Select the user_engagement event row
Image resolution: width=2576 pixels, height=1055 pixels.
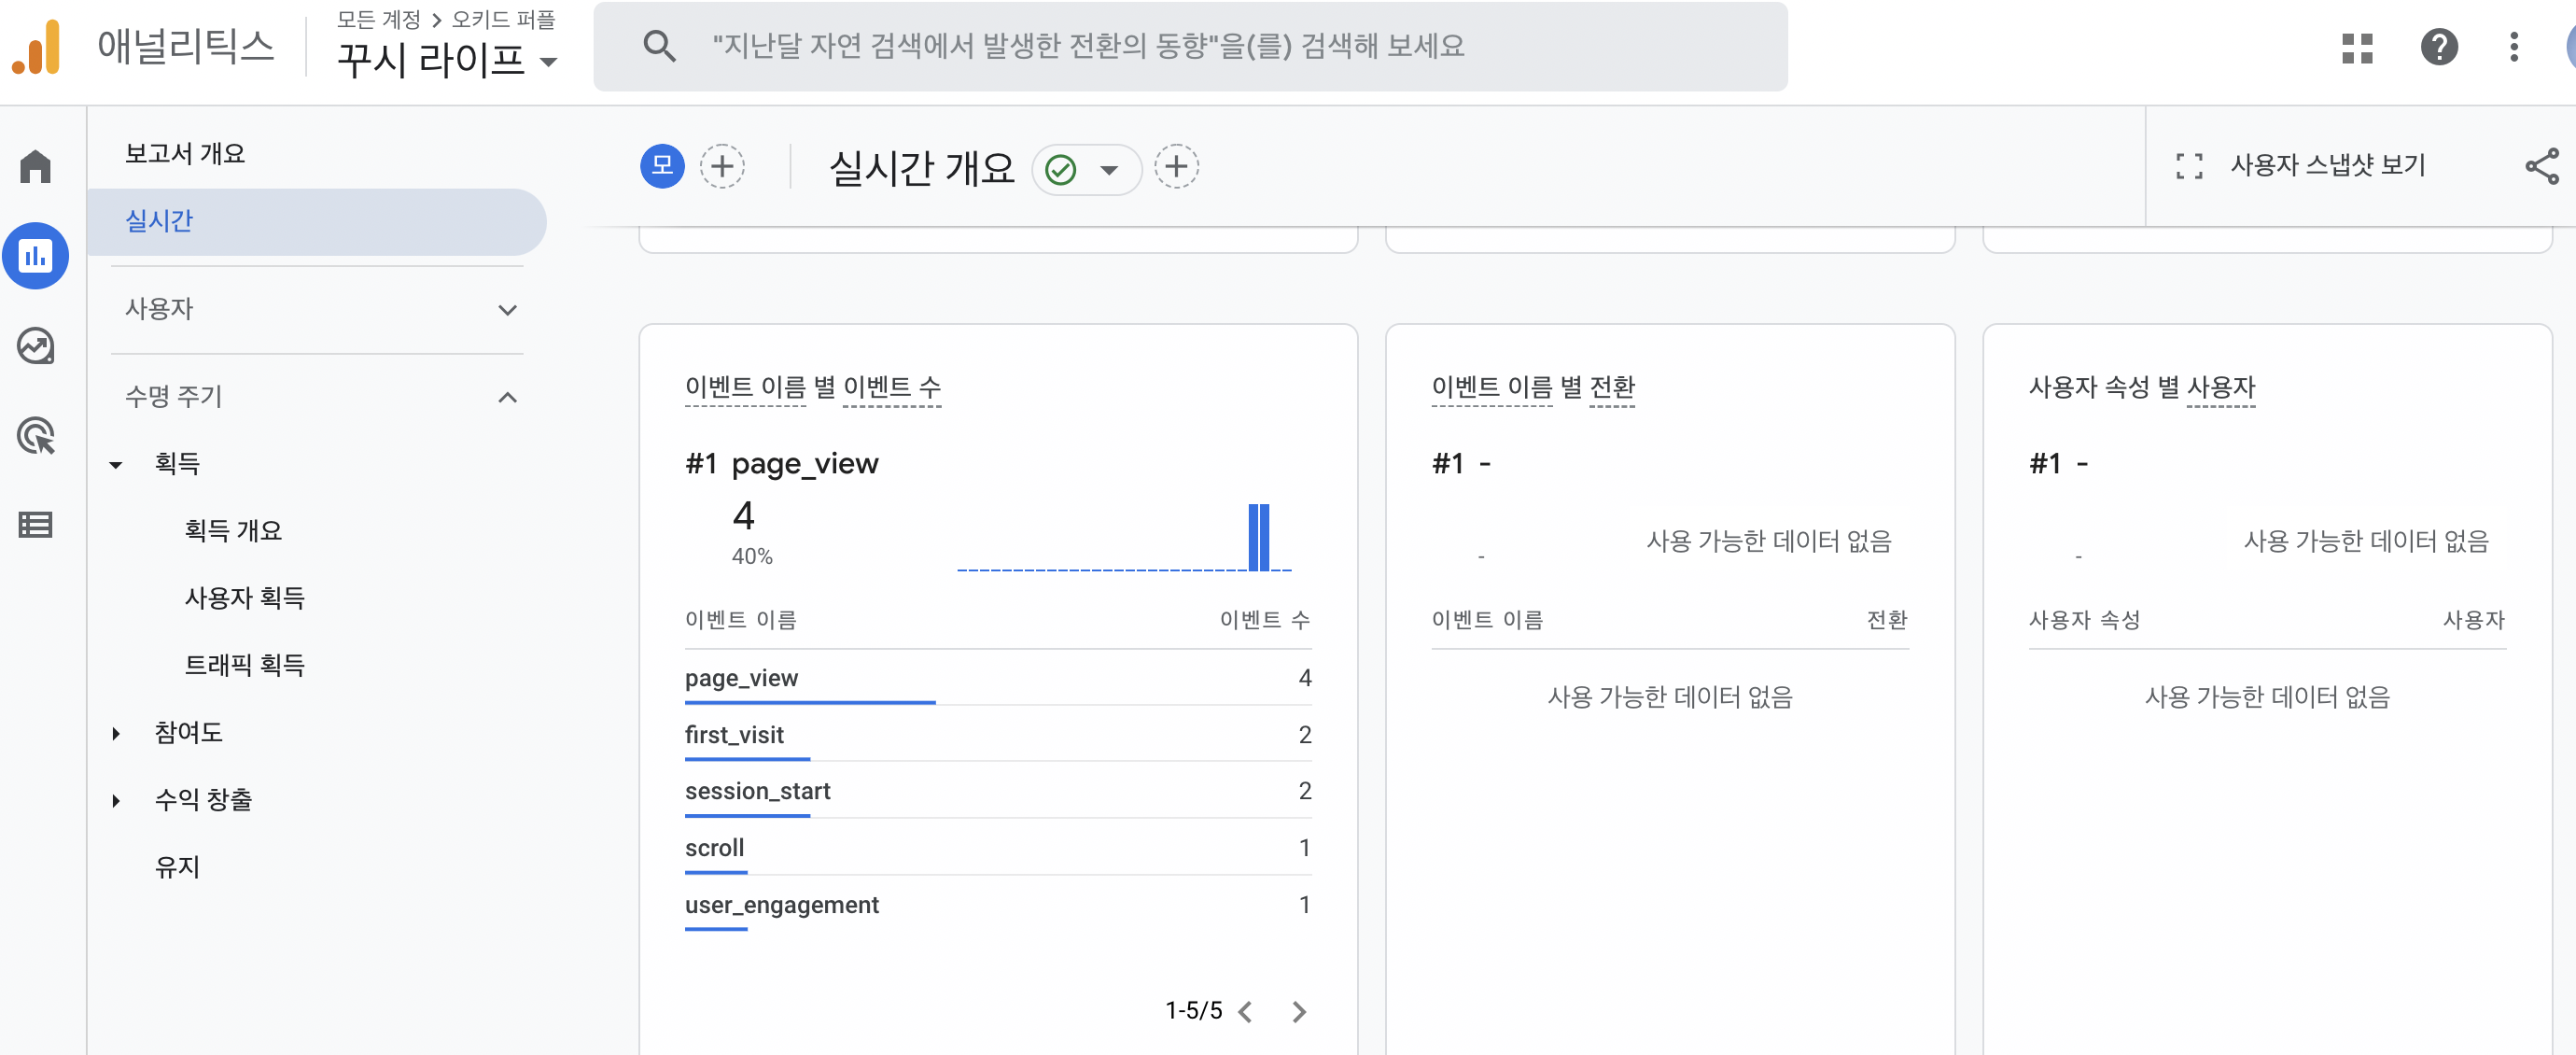pyautogui.click(x=998, y=905)
